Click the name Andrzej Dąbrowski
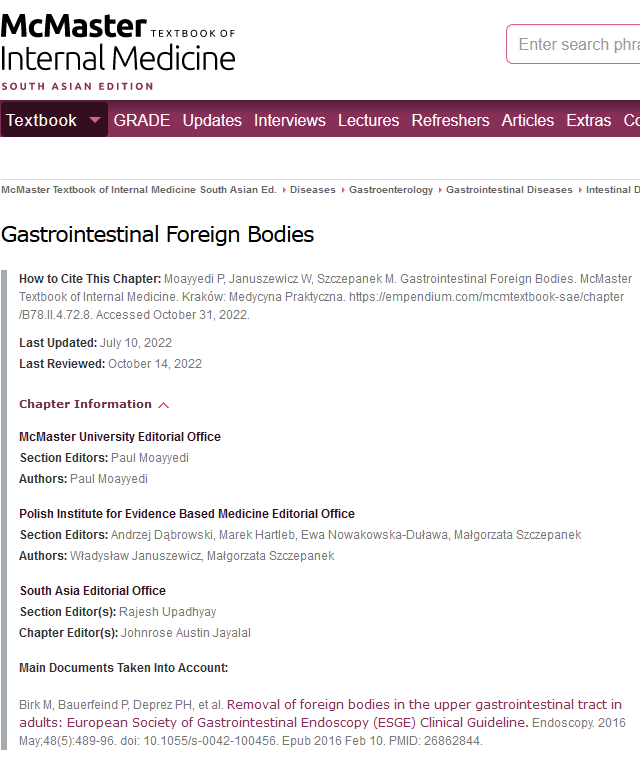 point(161,535)
